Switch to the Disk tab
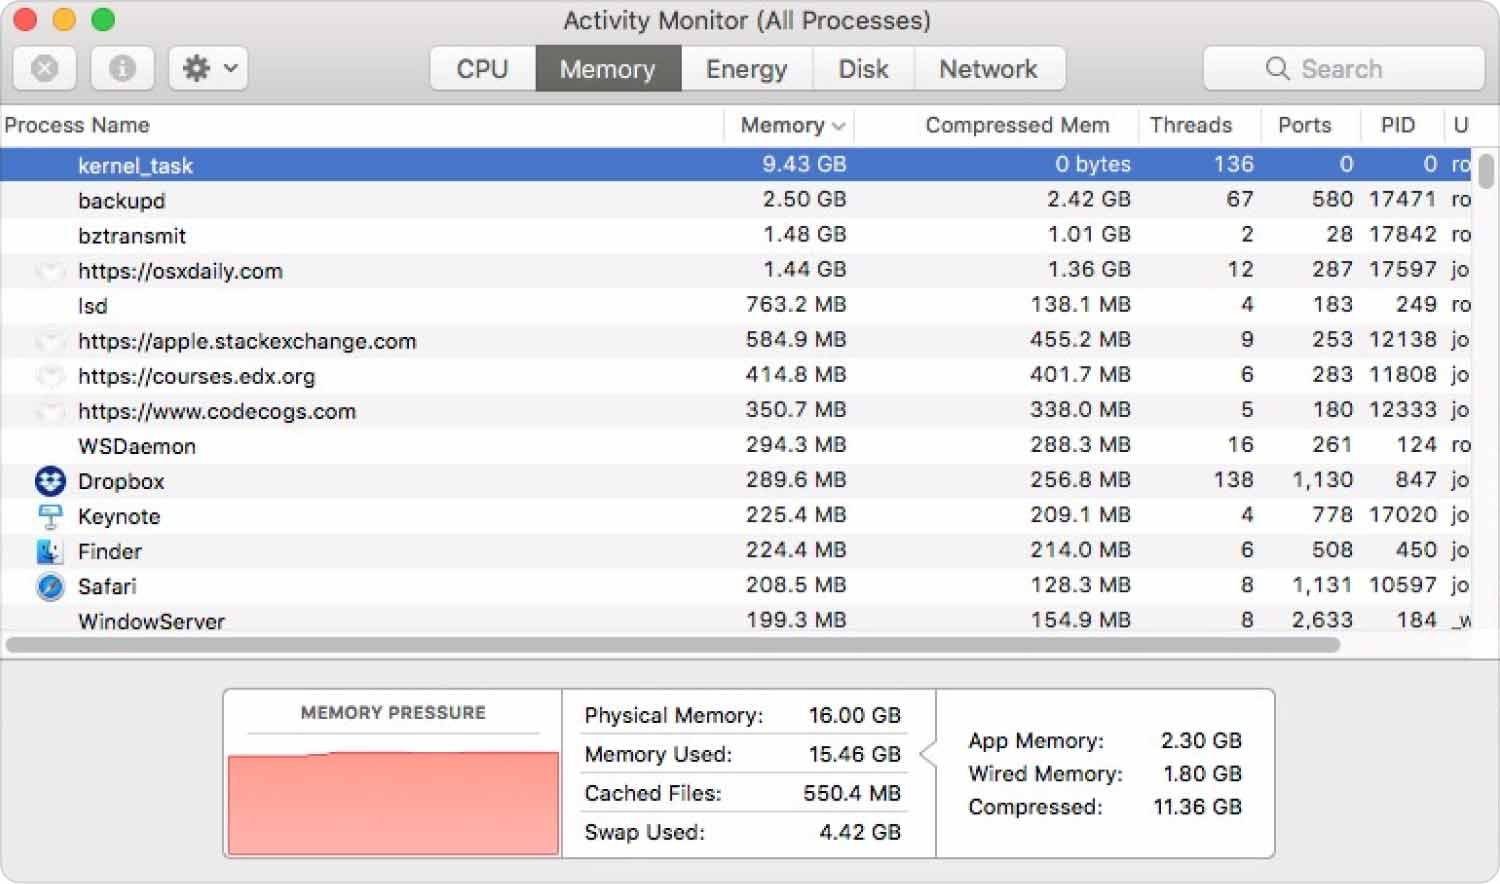The width and height of the screenshot is (1500, 884). click(864, 68)
